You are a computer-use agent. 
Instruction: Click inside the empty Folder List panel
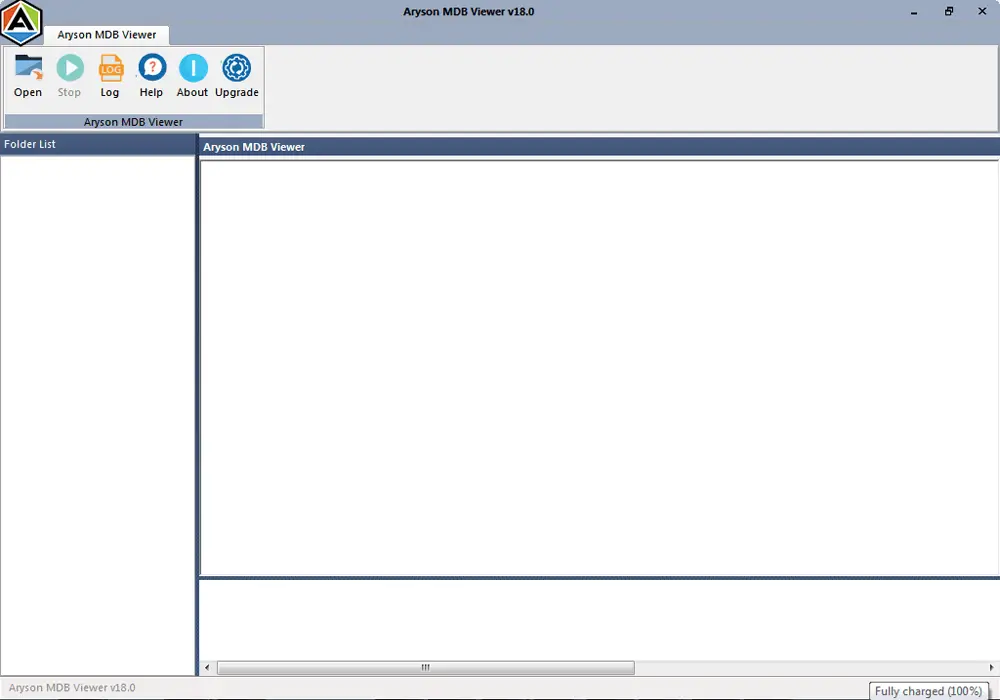tap(95, 400)
